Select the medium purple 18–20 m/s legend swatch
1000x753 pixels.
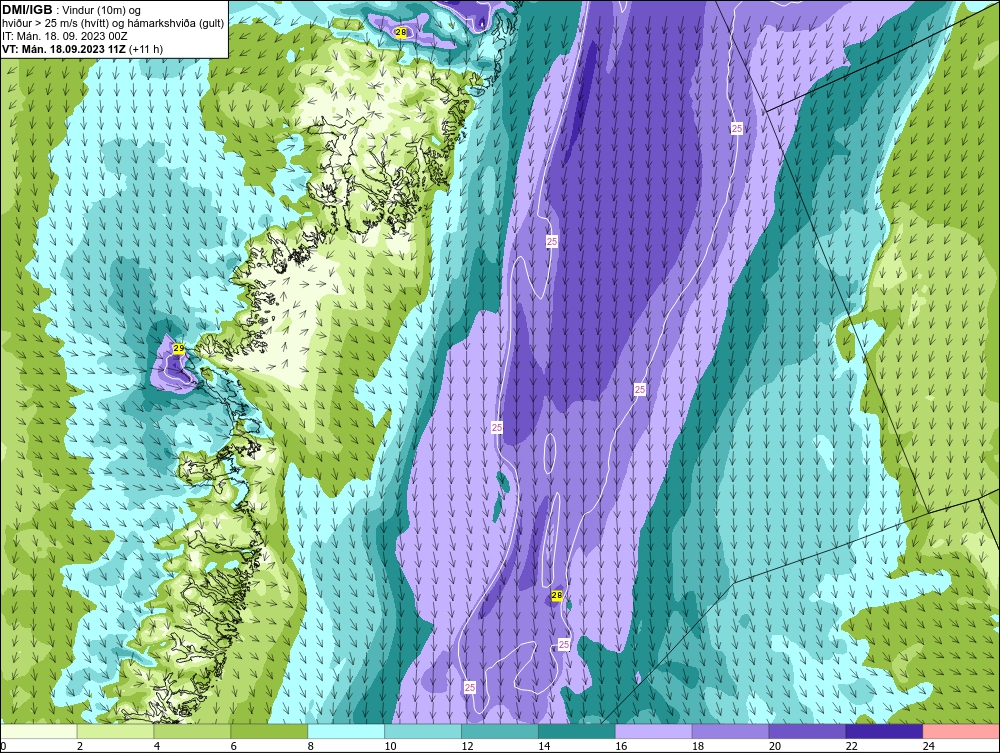[730, 731]
